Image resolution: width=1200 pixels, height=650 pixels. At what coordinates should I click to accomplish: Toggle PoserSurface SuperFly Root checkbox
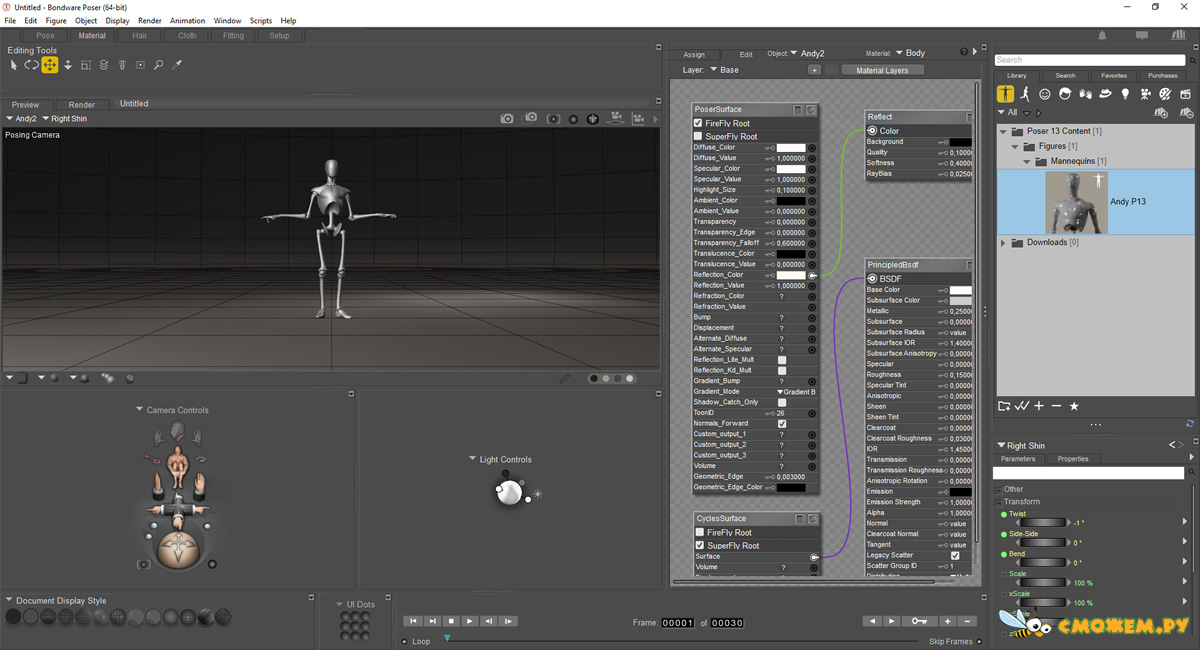(x=698, y=136)
